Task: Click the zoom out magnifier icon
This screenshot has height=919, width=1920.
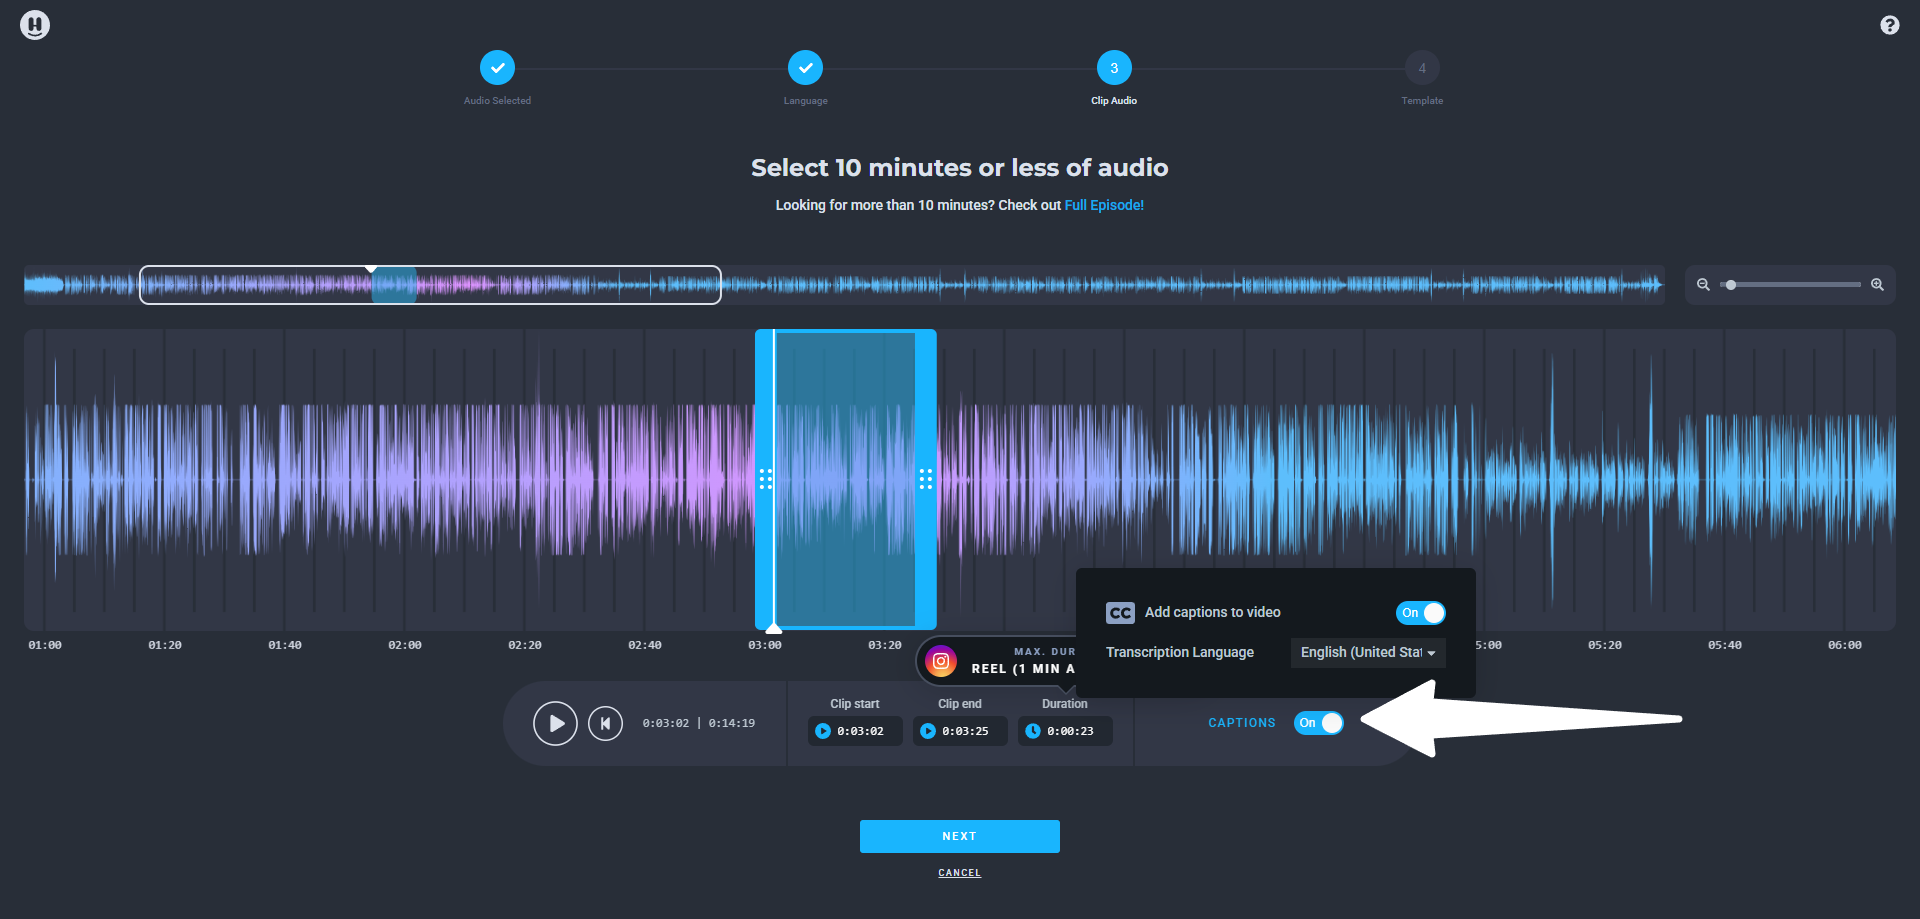Action: tap(1703, 285)
